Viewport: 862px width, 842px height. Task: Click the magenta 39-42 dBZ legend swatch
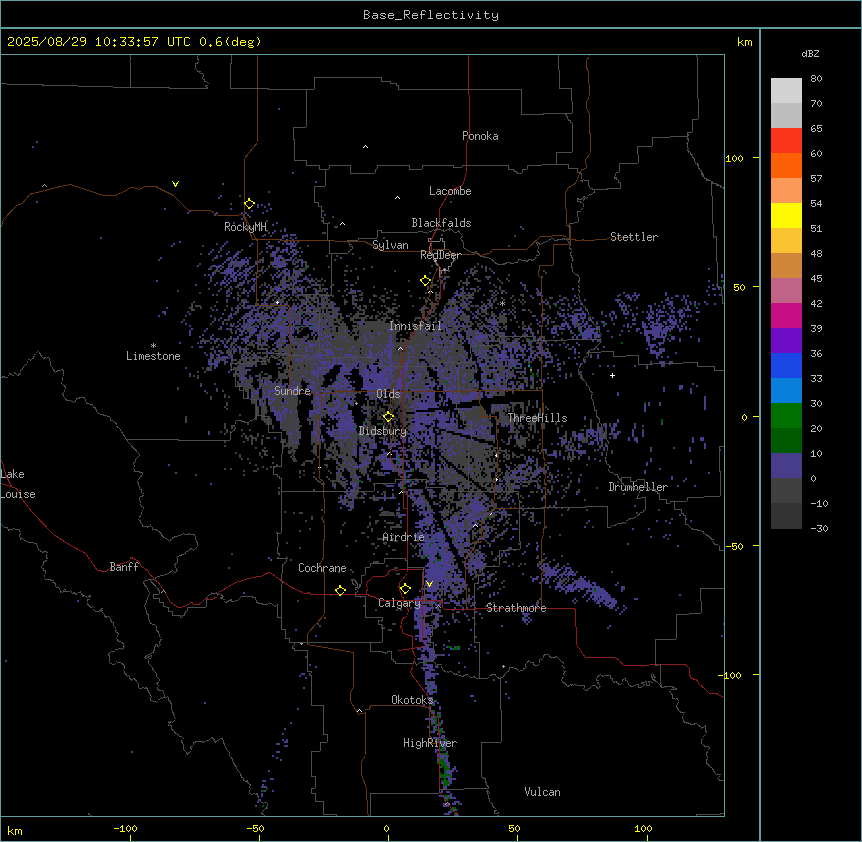coord(786,315)
